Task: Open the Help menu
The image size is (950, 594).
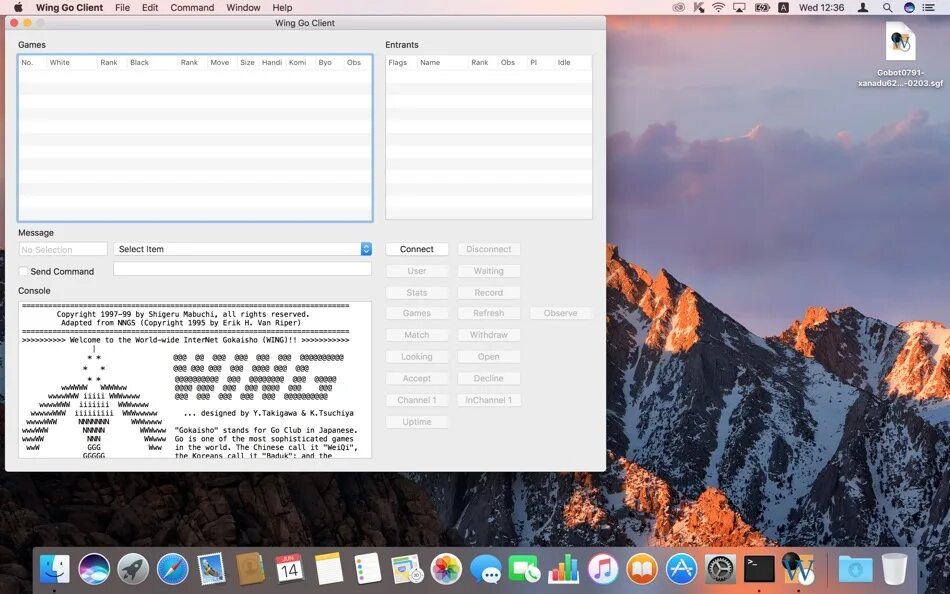Action: 282,8
